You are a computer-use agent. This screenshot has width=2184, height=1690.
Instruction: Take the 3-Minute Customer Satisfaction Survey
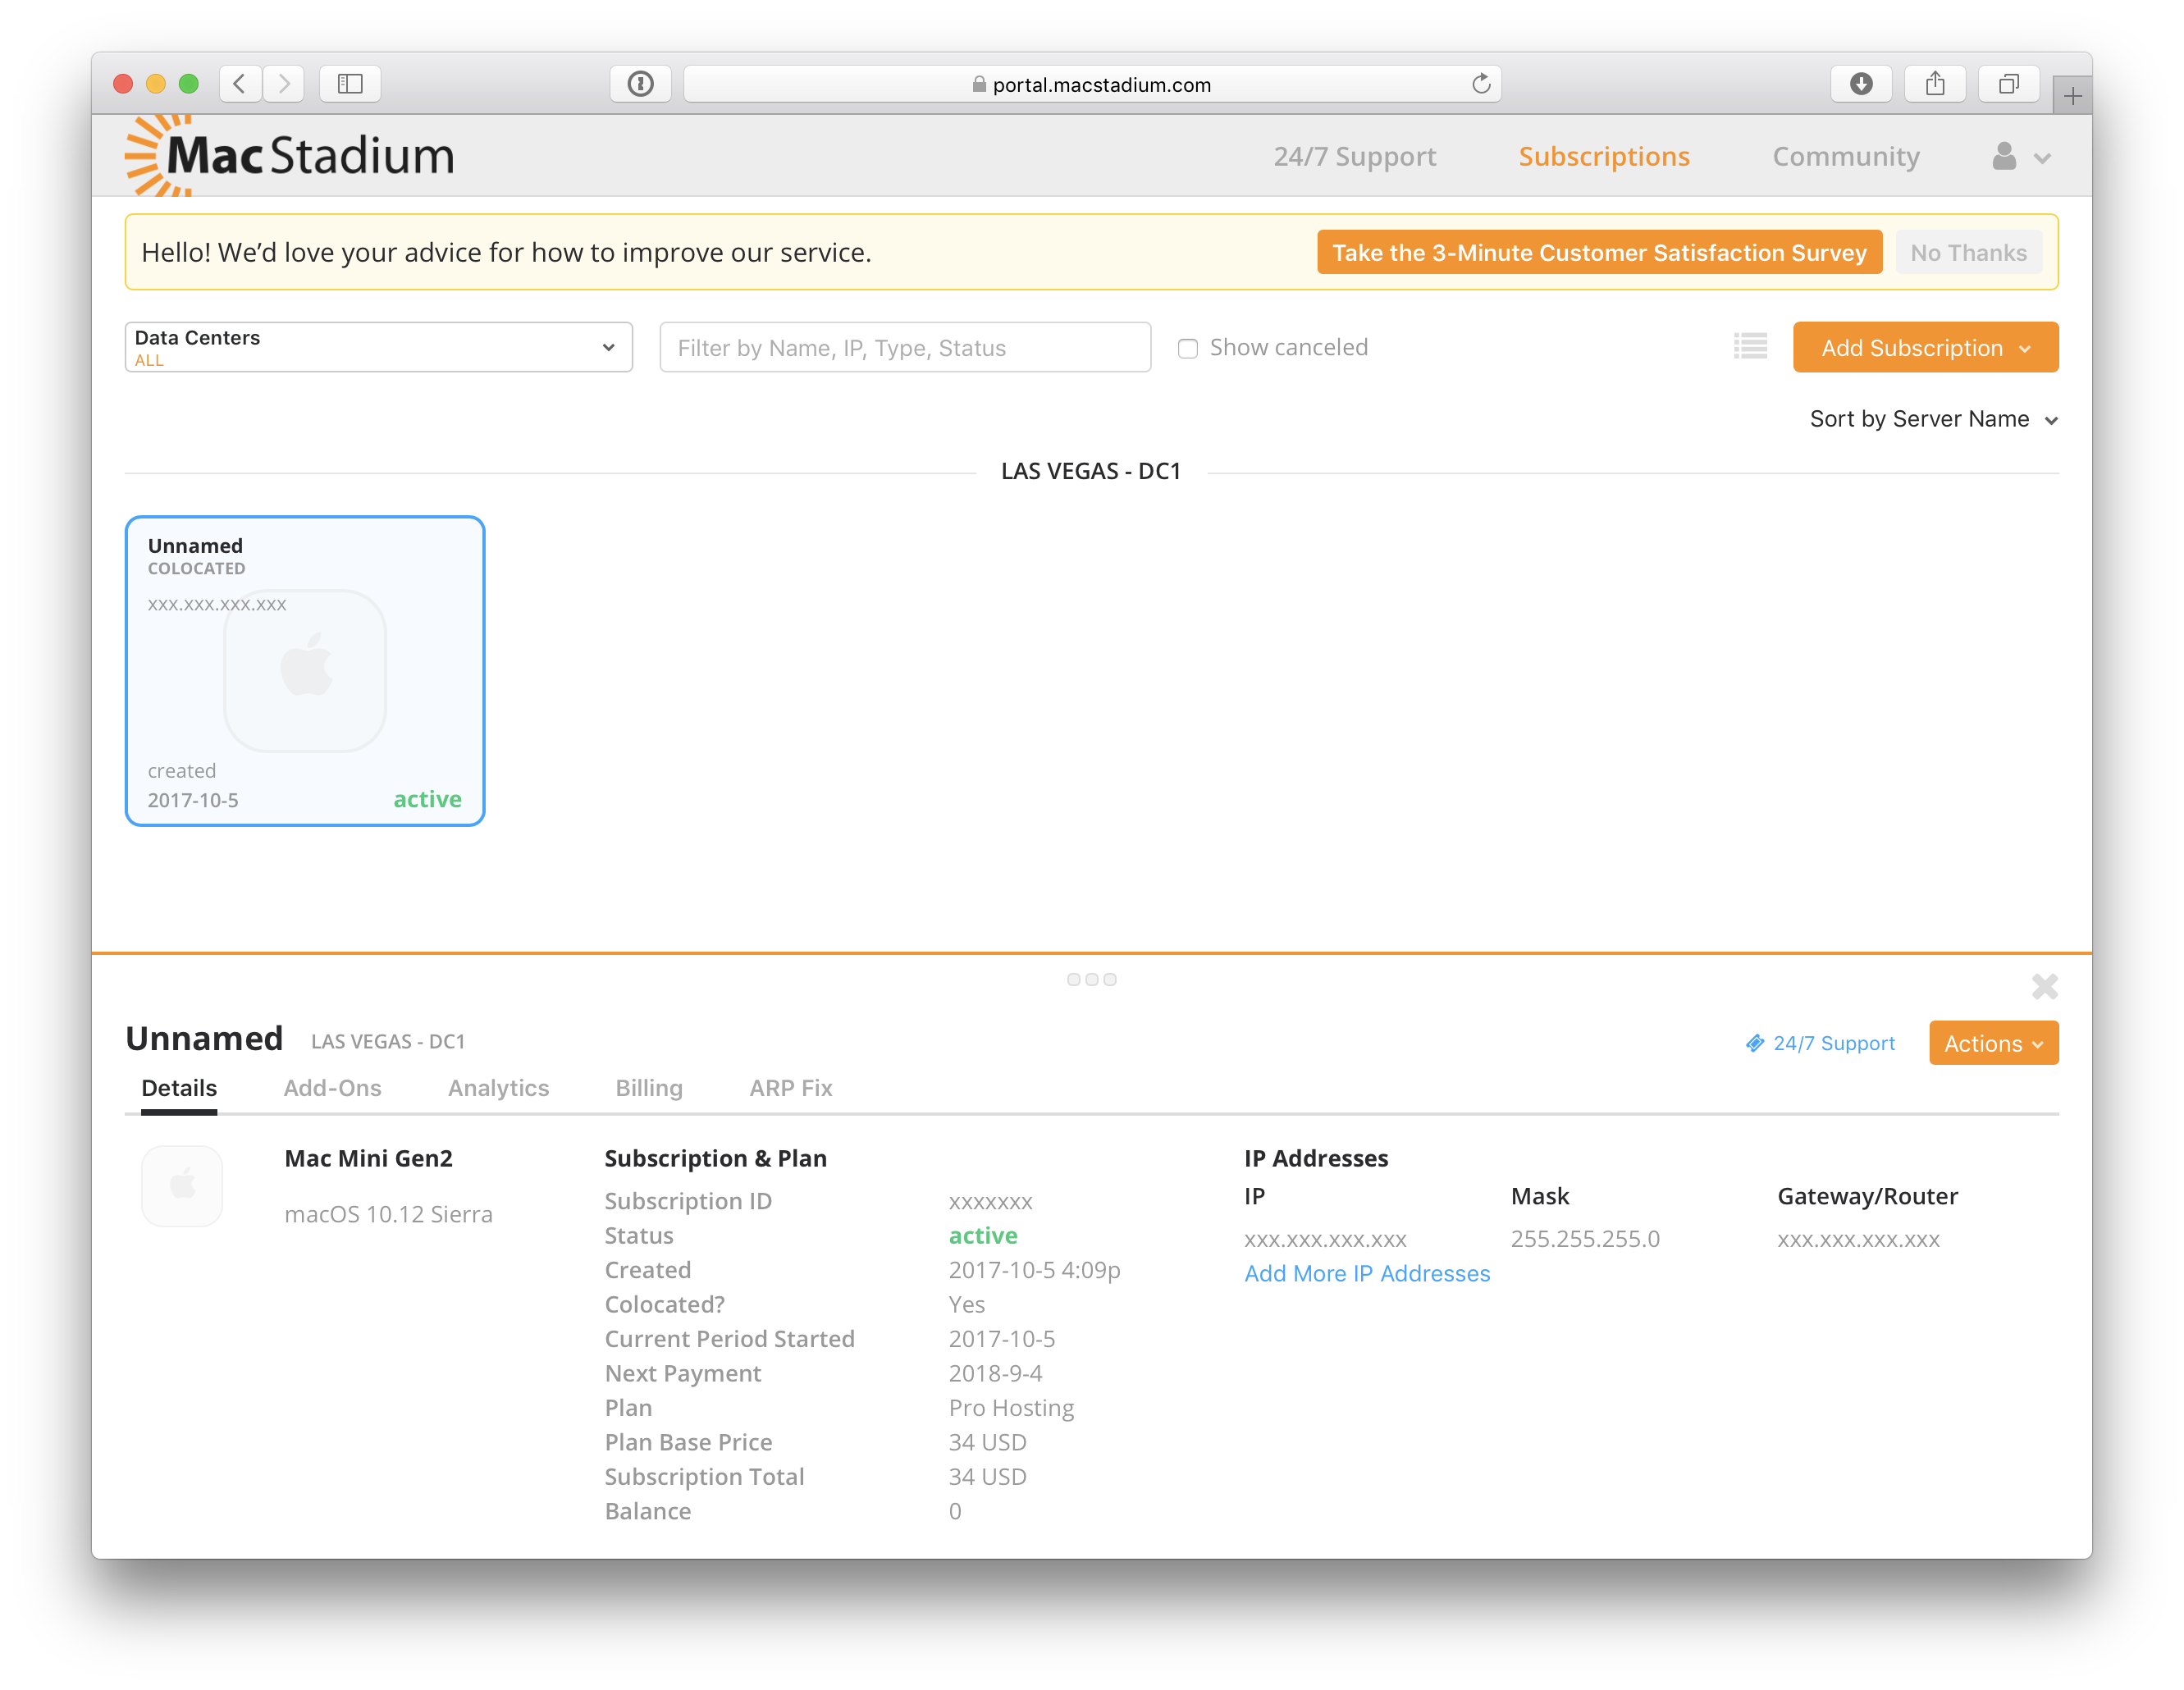1599,252
